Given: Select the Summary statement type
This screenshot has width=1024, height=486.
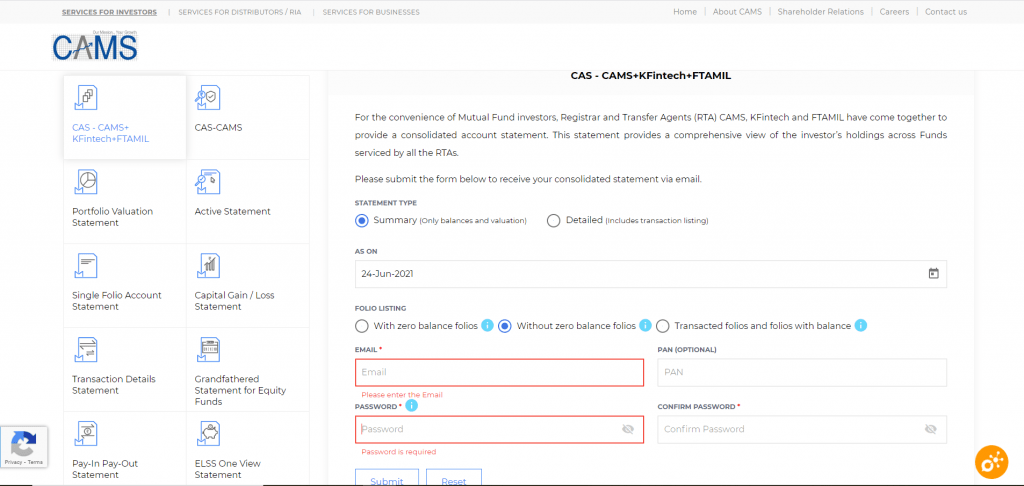Looking at the screenshot, I should click(362, 221).
